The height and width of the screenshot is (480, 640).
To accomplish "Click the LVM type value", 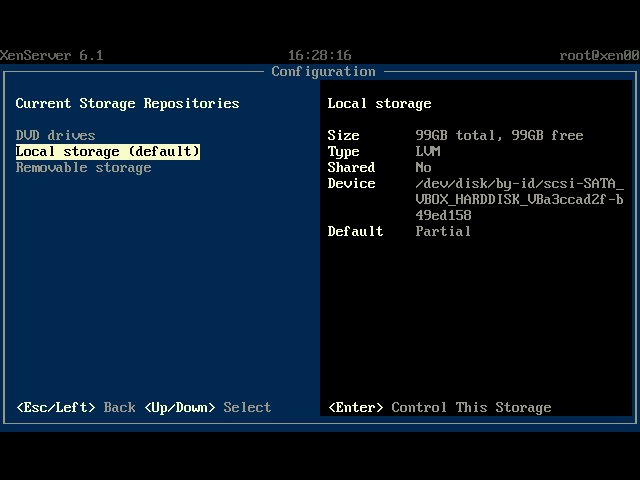I will tap(428, 151).
